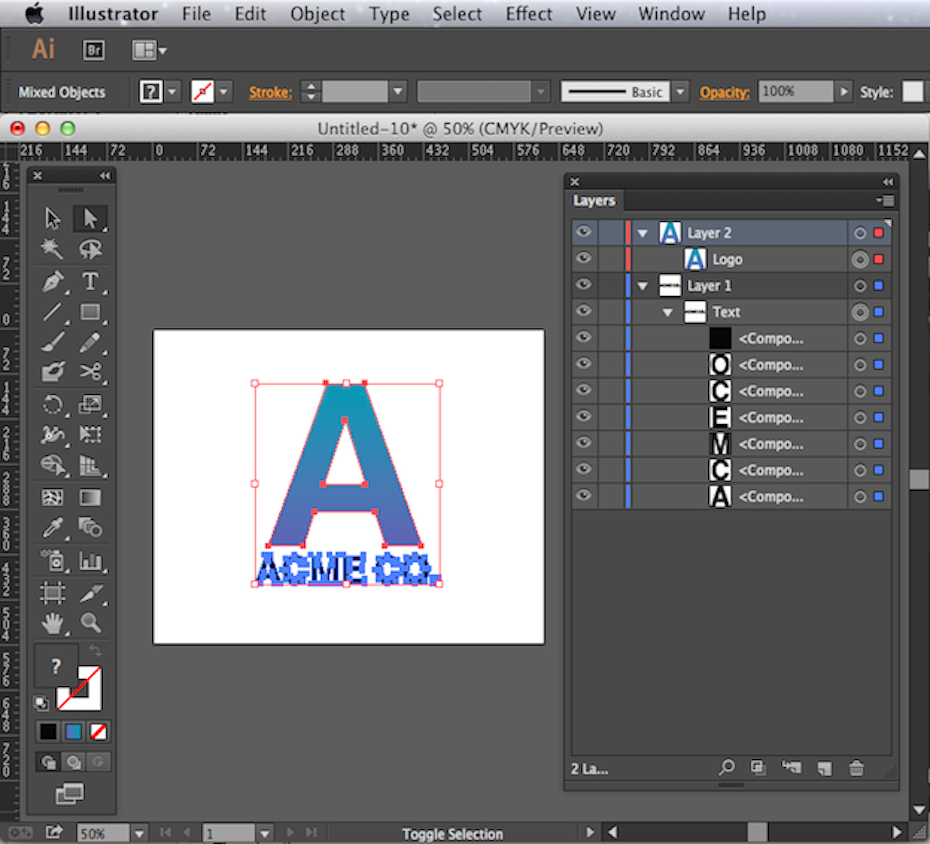Collapse the Text group triangle
This screenshot has height=844, width=930.
click(x=668, y=313)
